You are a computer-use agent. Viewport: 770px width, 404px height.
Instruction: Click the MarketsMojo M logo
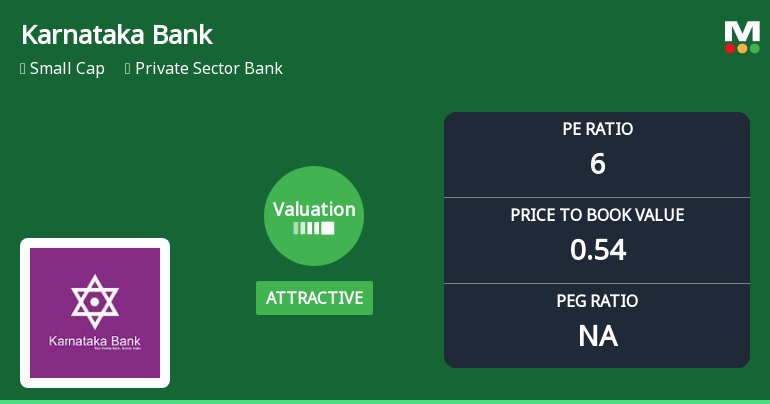742,32
